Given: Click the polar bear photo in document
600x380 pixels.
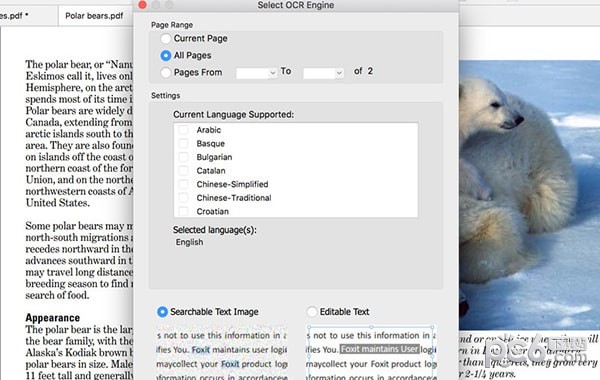Looking at the screenshot, I should point(530,194).
